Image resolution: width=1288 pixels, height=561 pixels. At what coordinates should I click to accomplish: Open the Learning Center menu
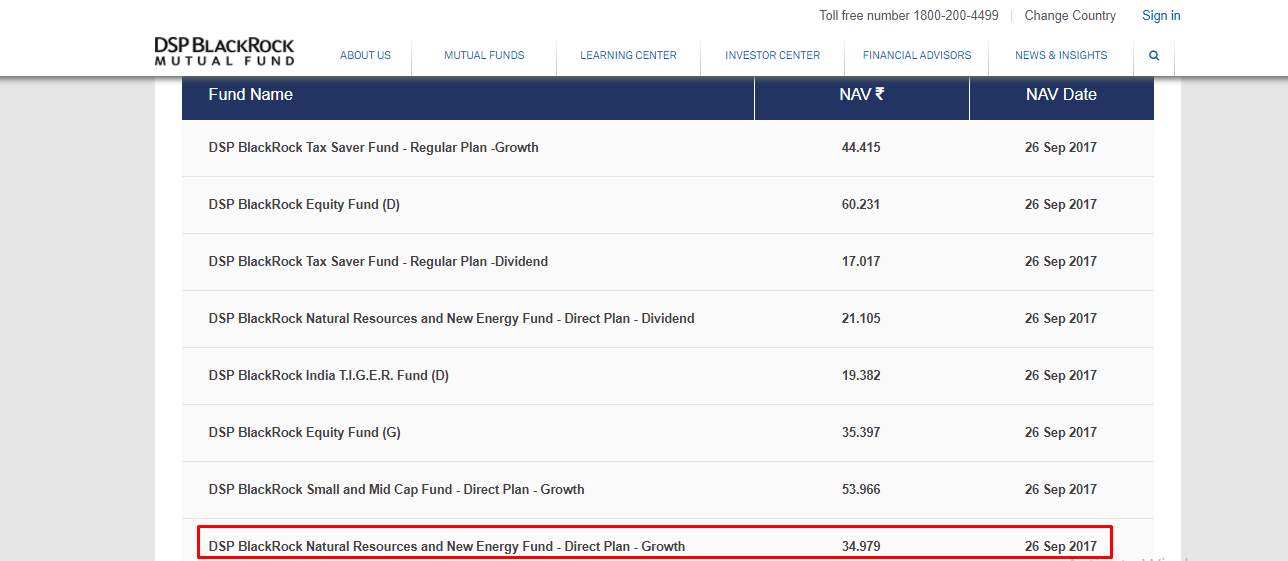tap(628, 56)
